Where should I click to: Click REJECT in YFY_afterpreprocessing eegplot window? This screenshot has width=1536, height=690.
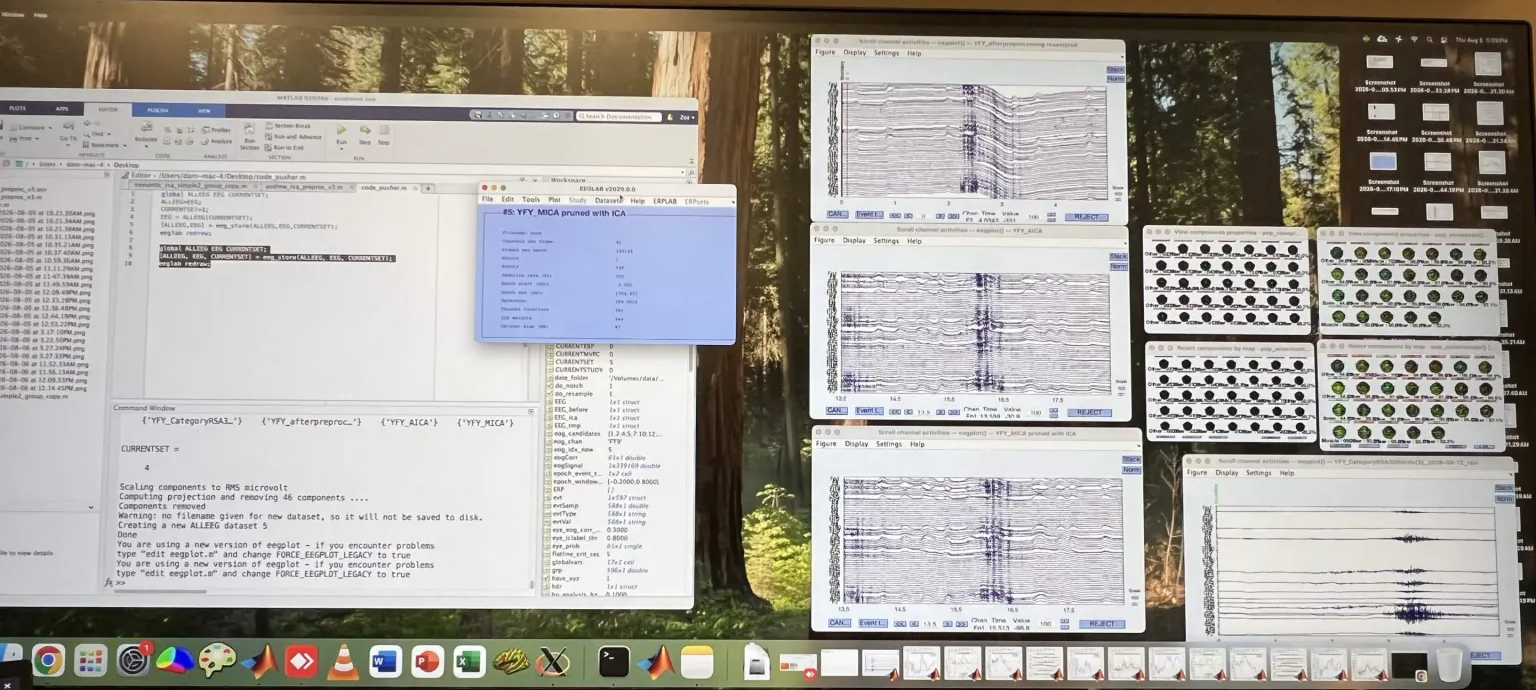1087,216
